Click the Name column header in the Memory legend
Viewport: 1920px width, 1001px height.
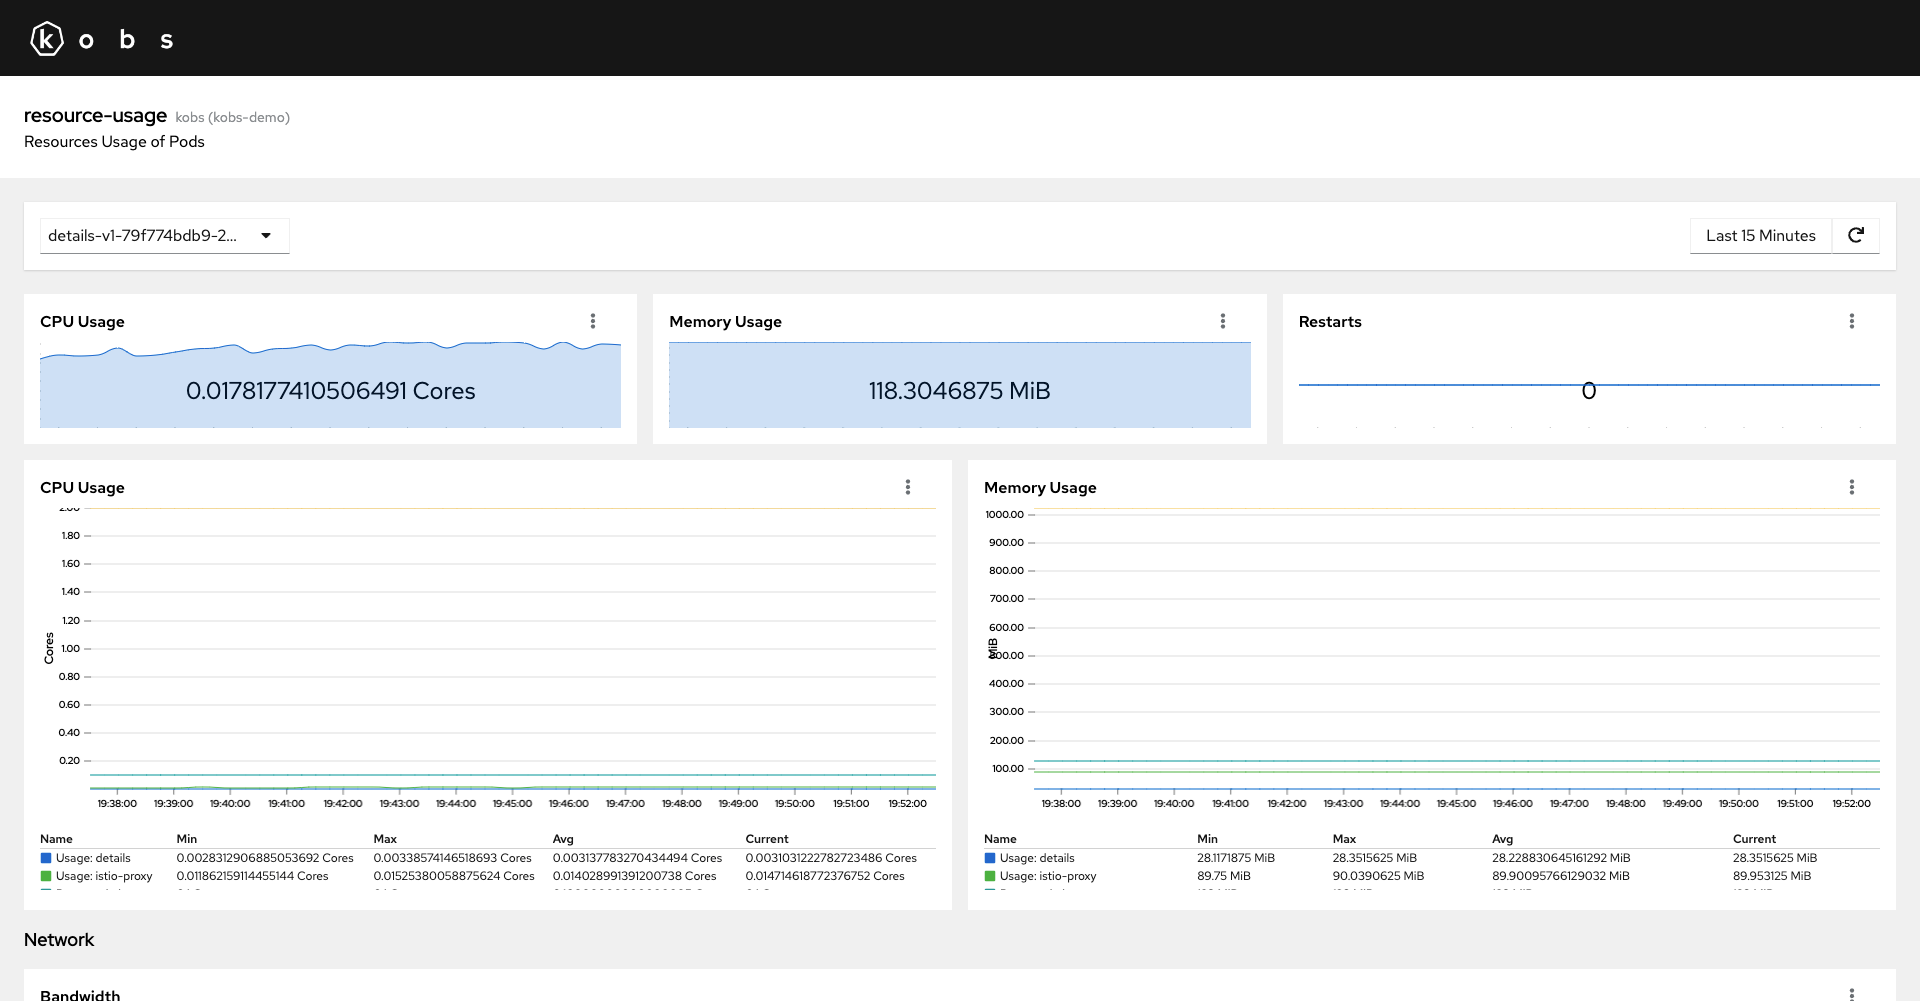click(x=1000, y=839)
